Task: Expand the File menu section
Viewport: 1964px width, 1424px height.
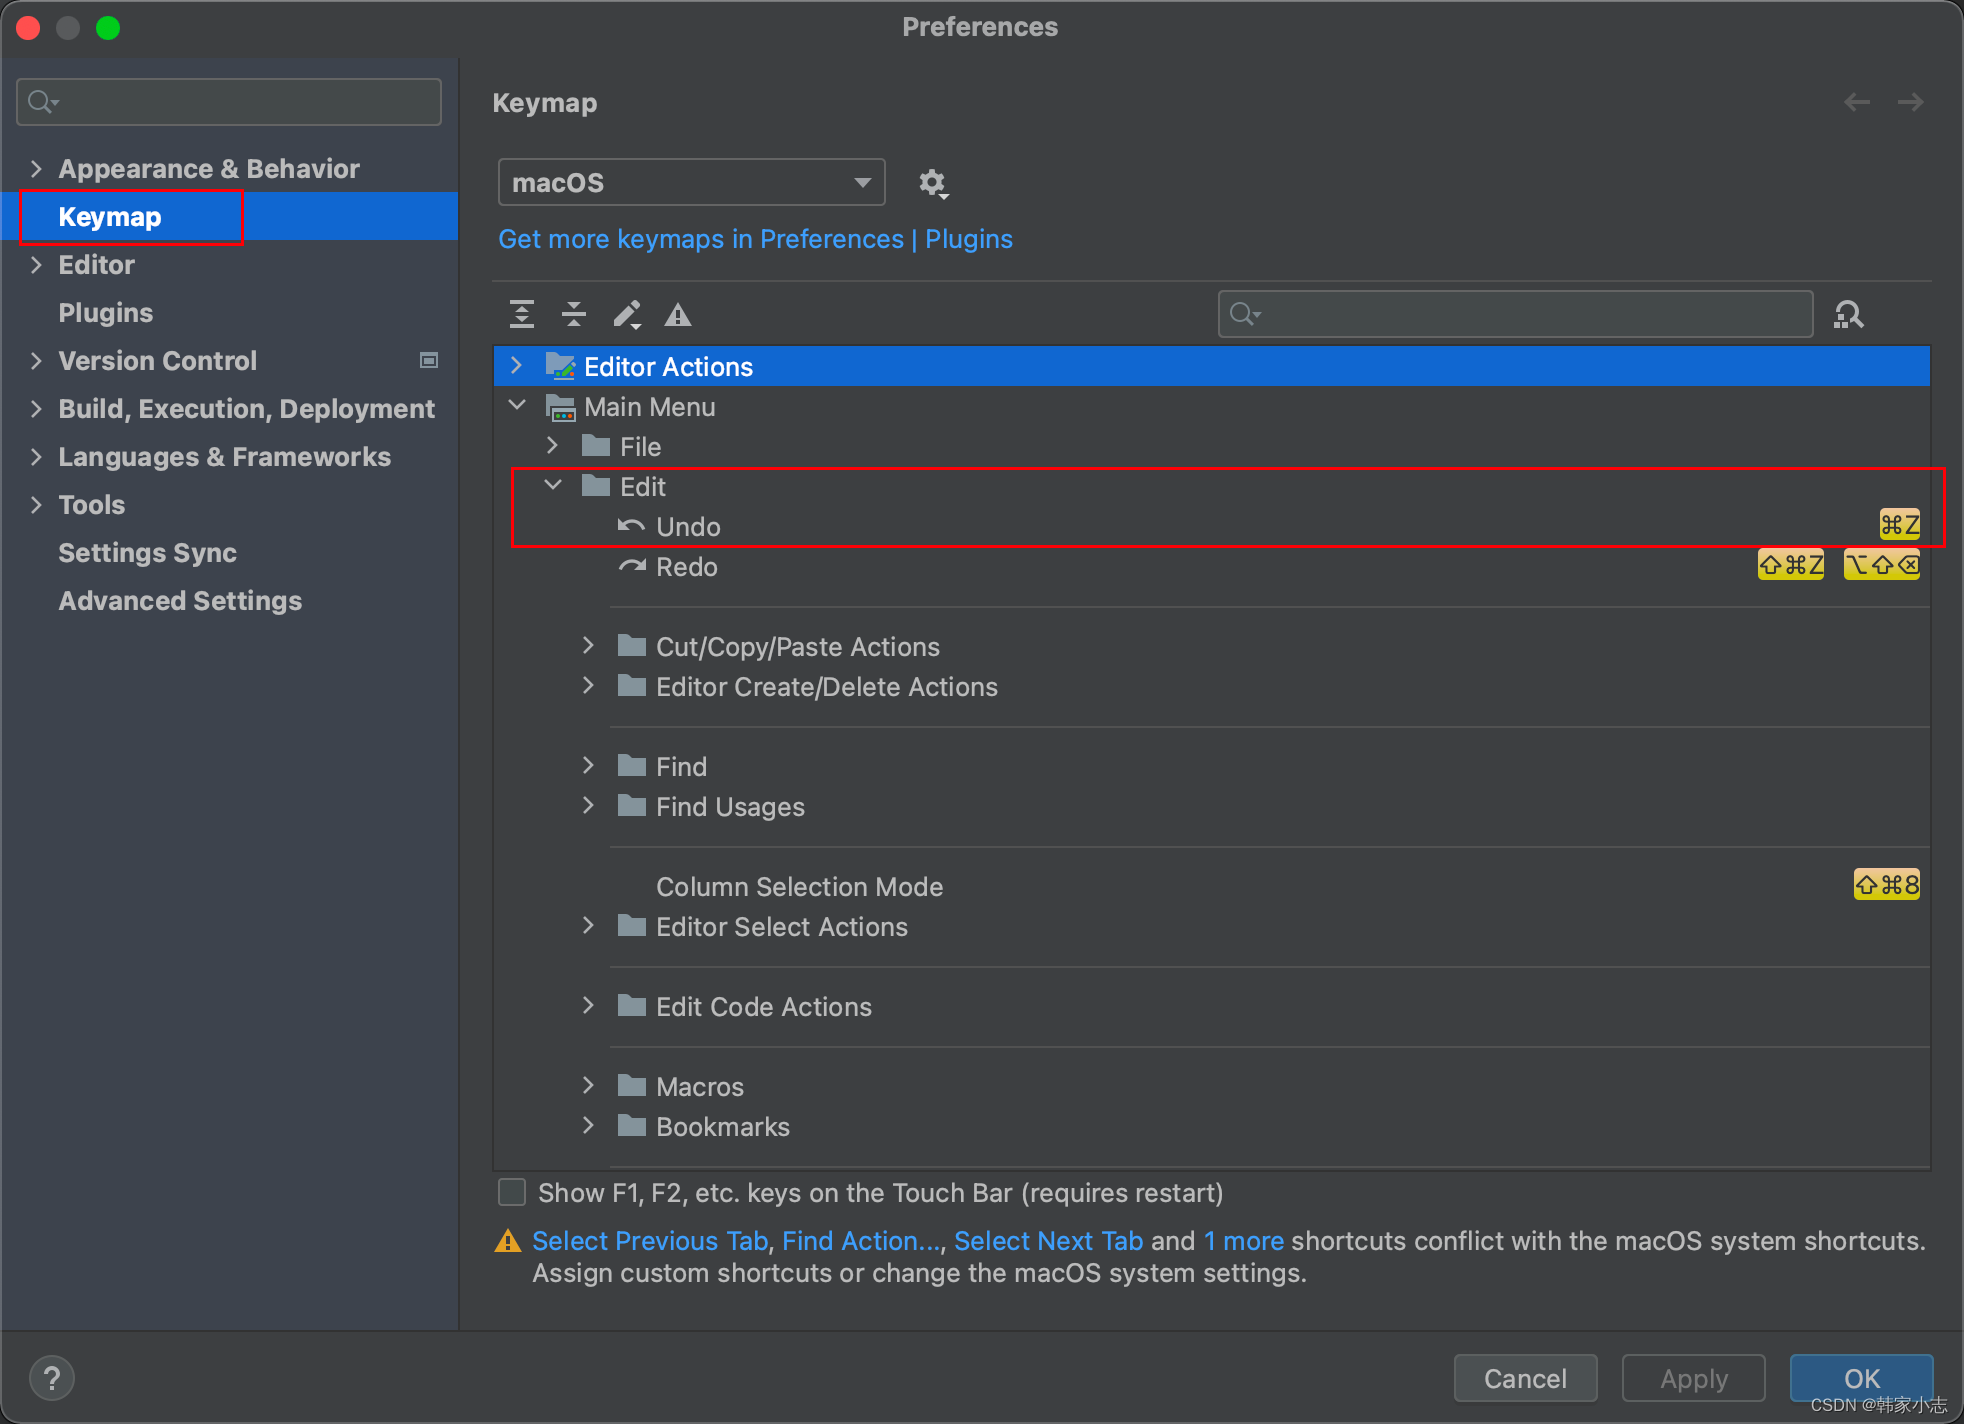Action: click(x=554, y=445)
